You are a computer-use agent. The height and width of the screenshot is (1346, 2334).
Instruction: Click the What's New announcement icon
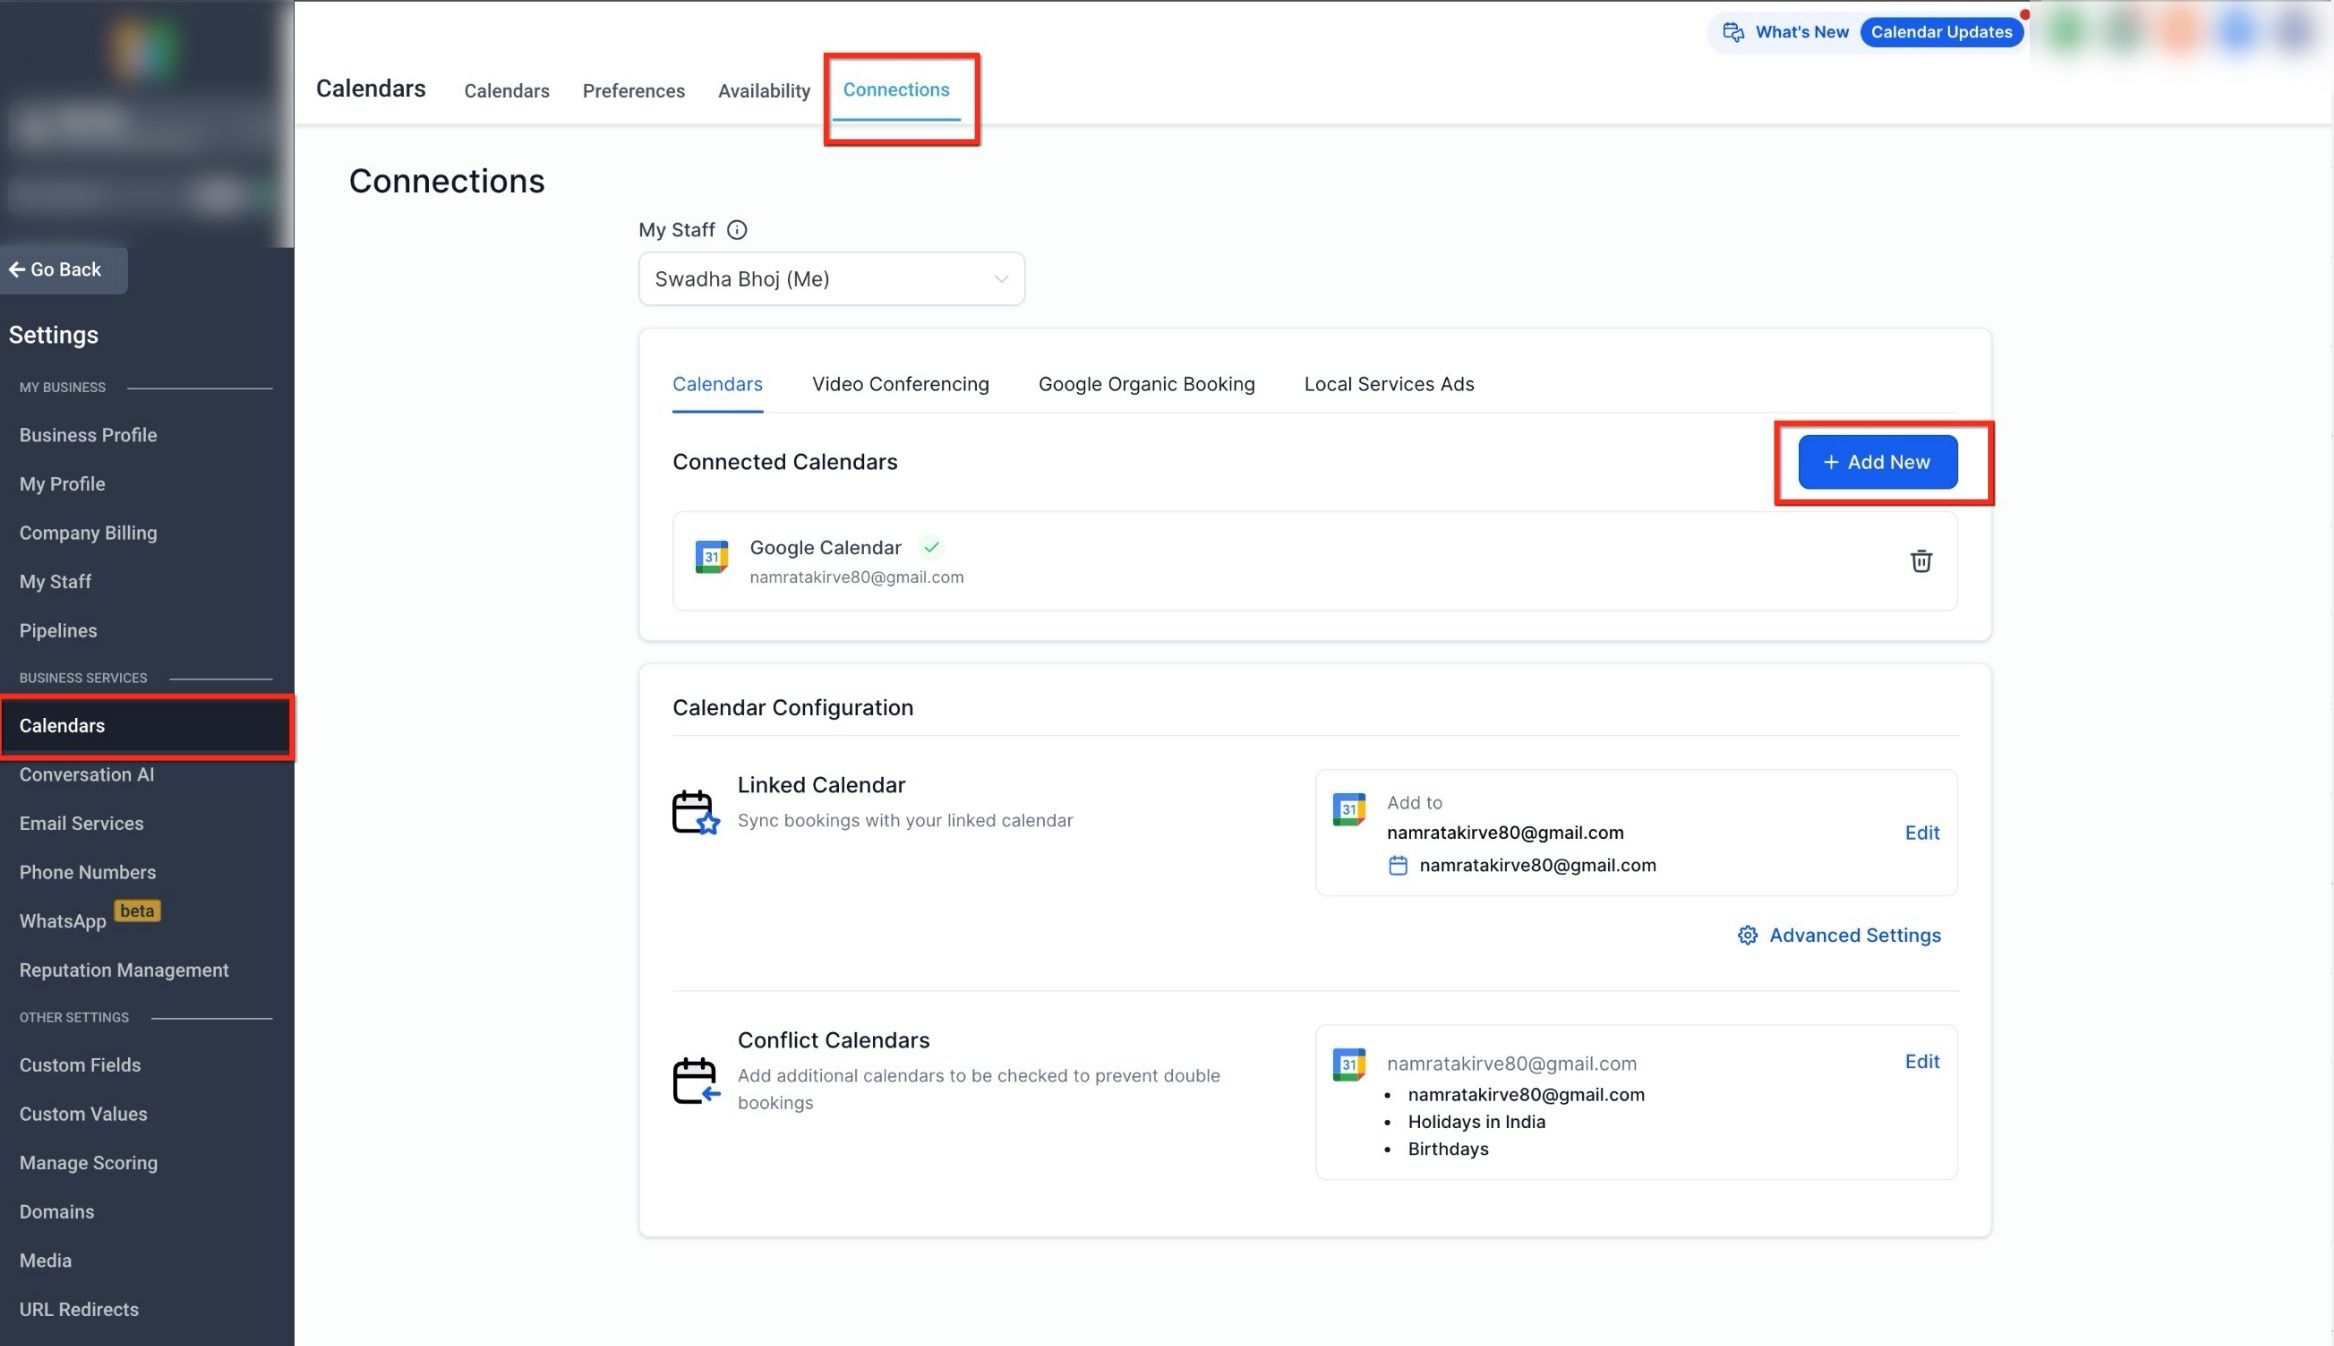1733,32
